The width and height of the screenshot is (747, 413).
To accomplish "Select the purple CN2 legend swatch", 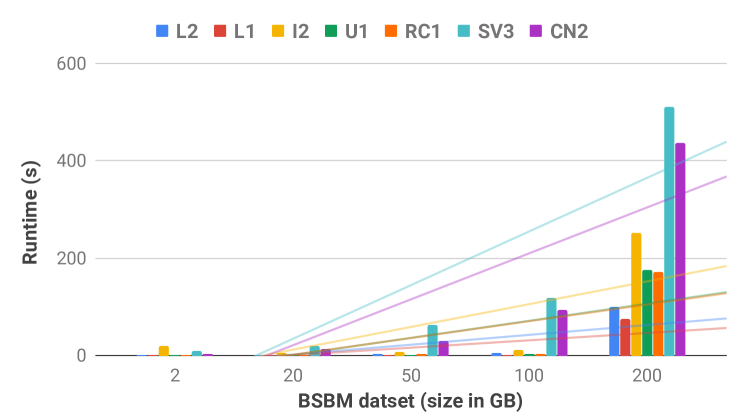I will coord(536,31).
